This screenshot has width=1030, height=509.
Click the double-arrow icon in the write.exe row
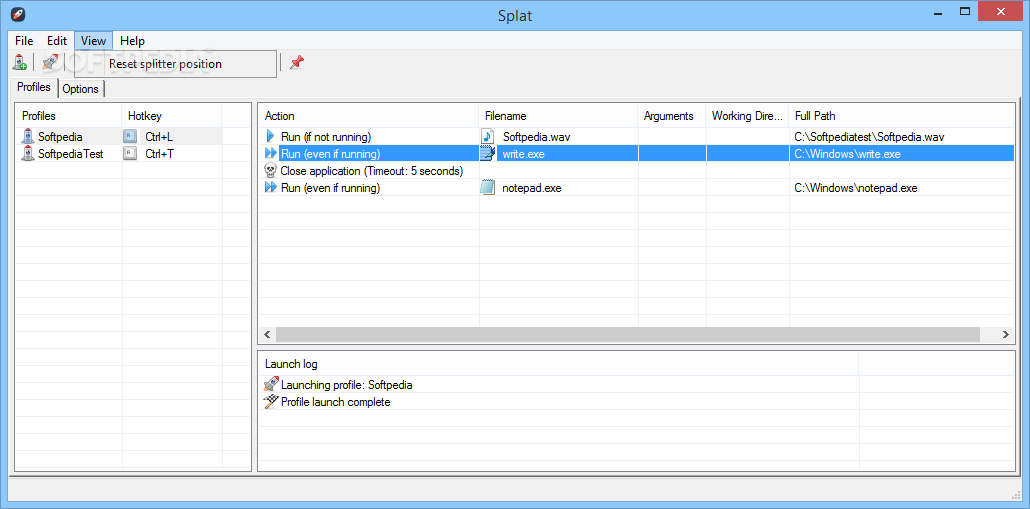coord(271,154)
